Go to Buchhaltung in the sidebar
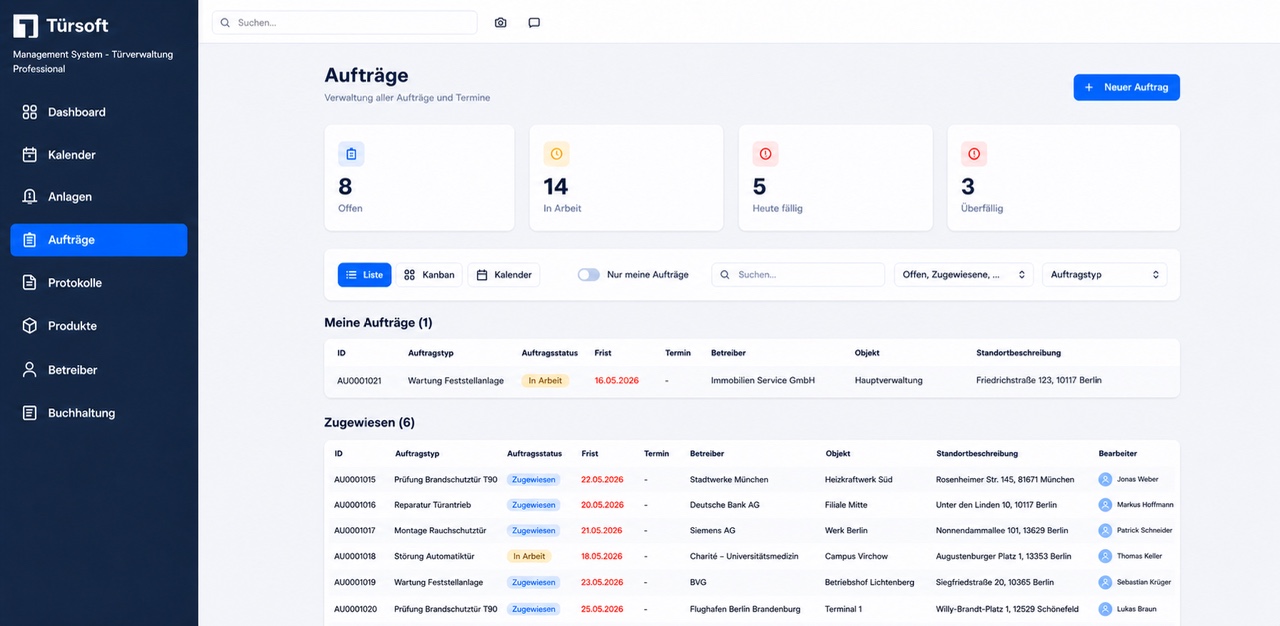Image resolution: width=1280 pixels, height=626 pixels. click(98, 413)
